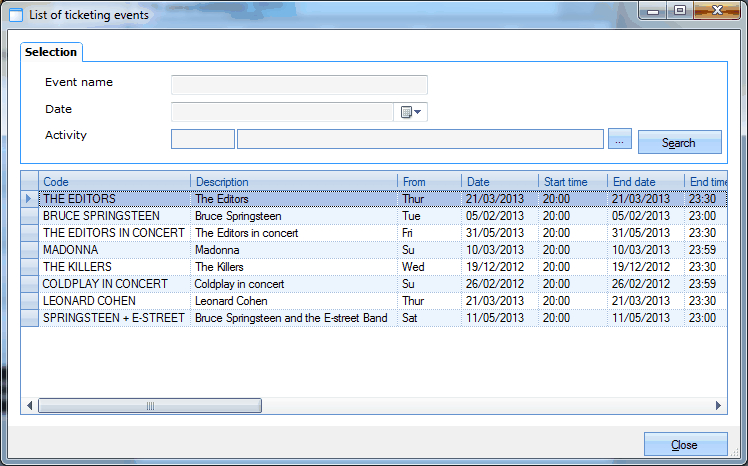The height and width of the screenshot is (466, 748).
Task: Click the Date cell 26/02/2012
Action: click(500, 284)
